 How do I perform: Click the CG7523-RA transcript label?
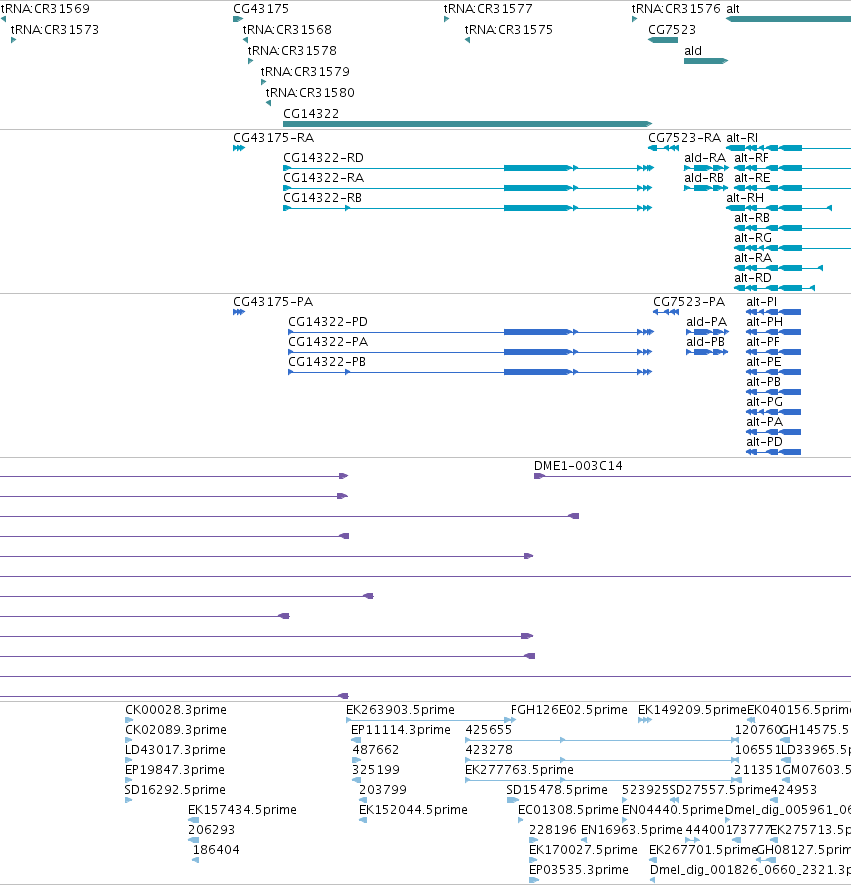(x=685, y=138)
